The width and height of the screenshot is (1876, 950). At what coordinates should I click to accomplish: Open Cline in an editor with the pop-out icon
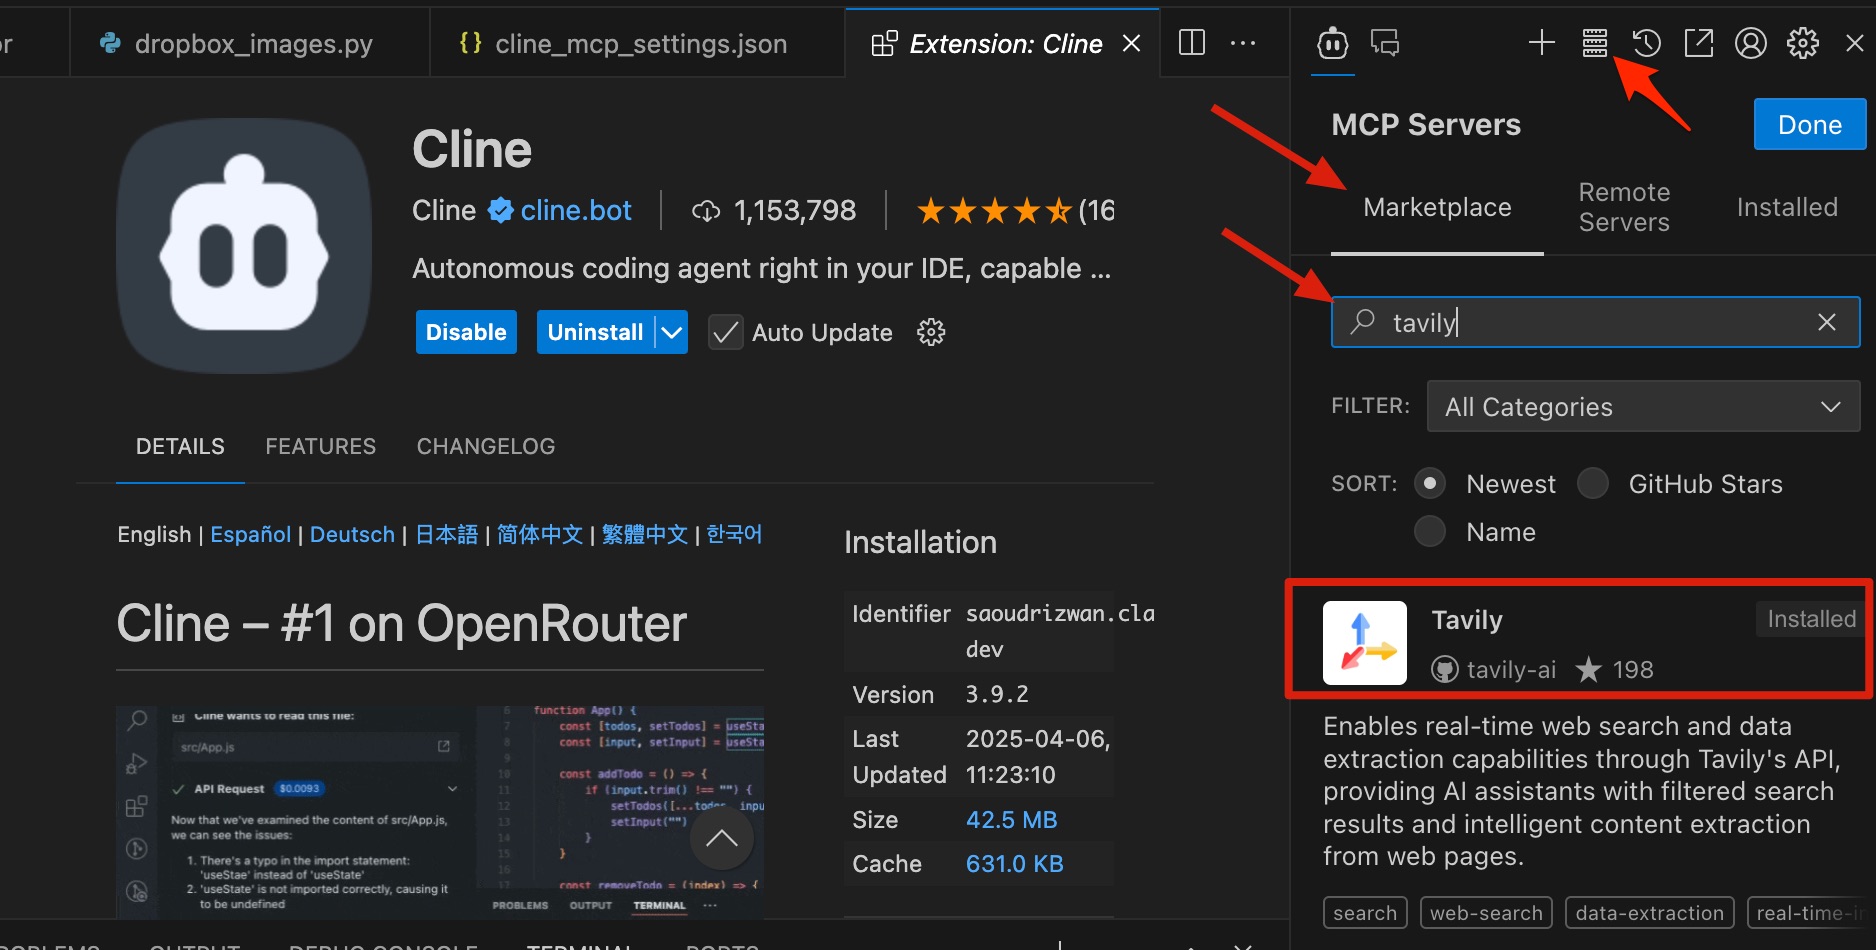tap(1699, 42)
